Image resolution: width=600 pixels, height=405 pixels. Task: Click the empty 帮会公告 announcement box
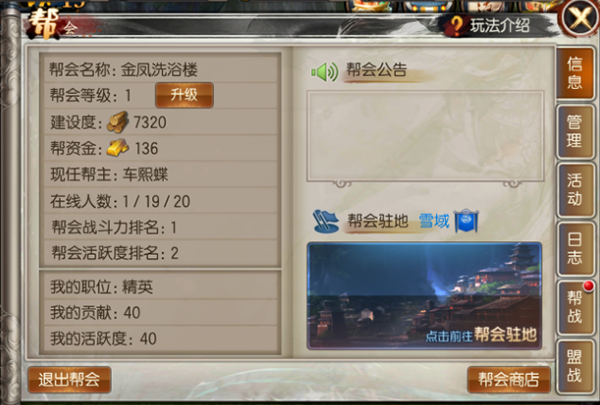pos(425,136)
